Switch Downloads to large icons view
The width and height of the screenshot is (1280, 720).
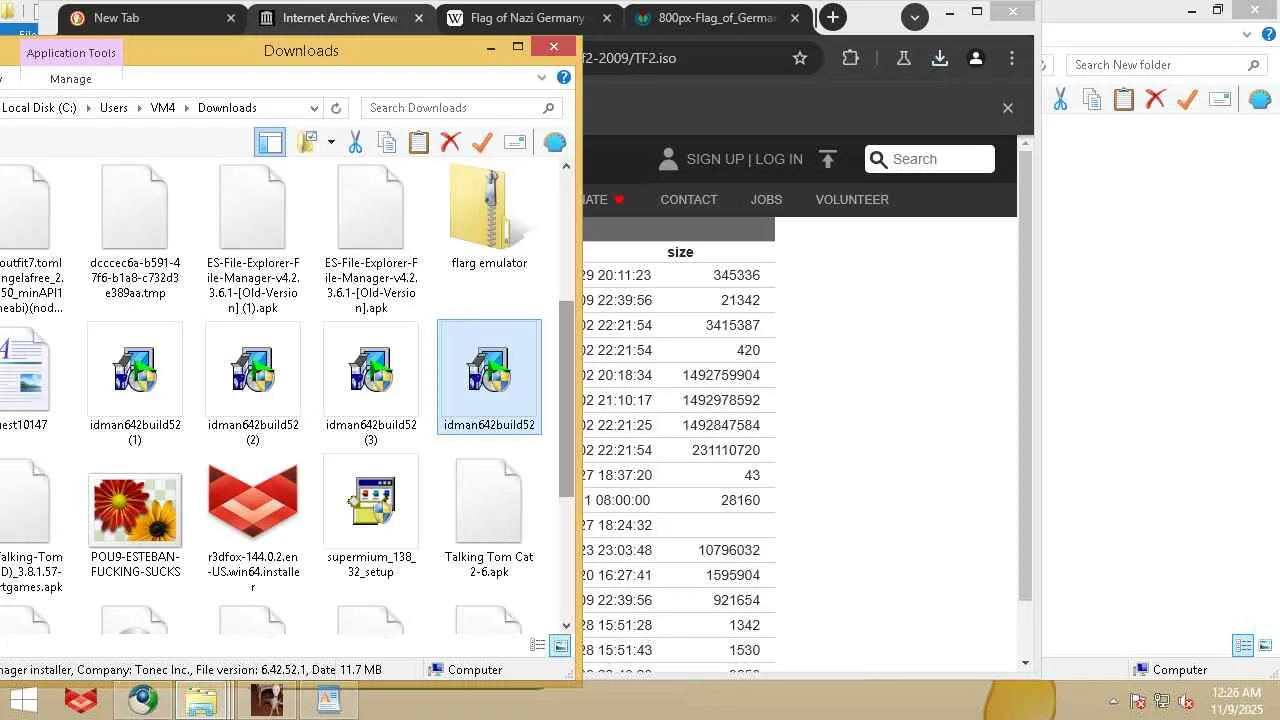coord(560,646)
